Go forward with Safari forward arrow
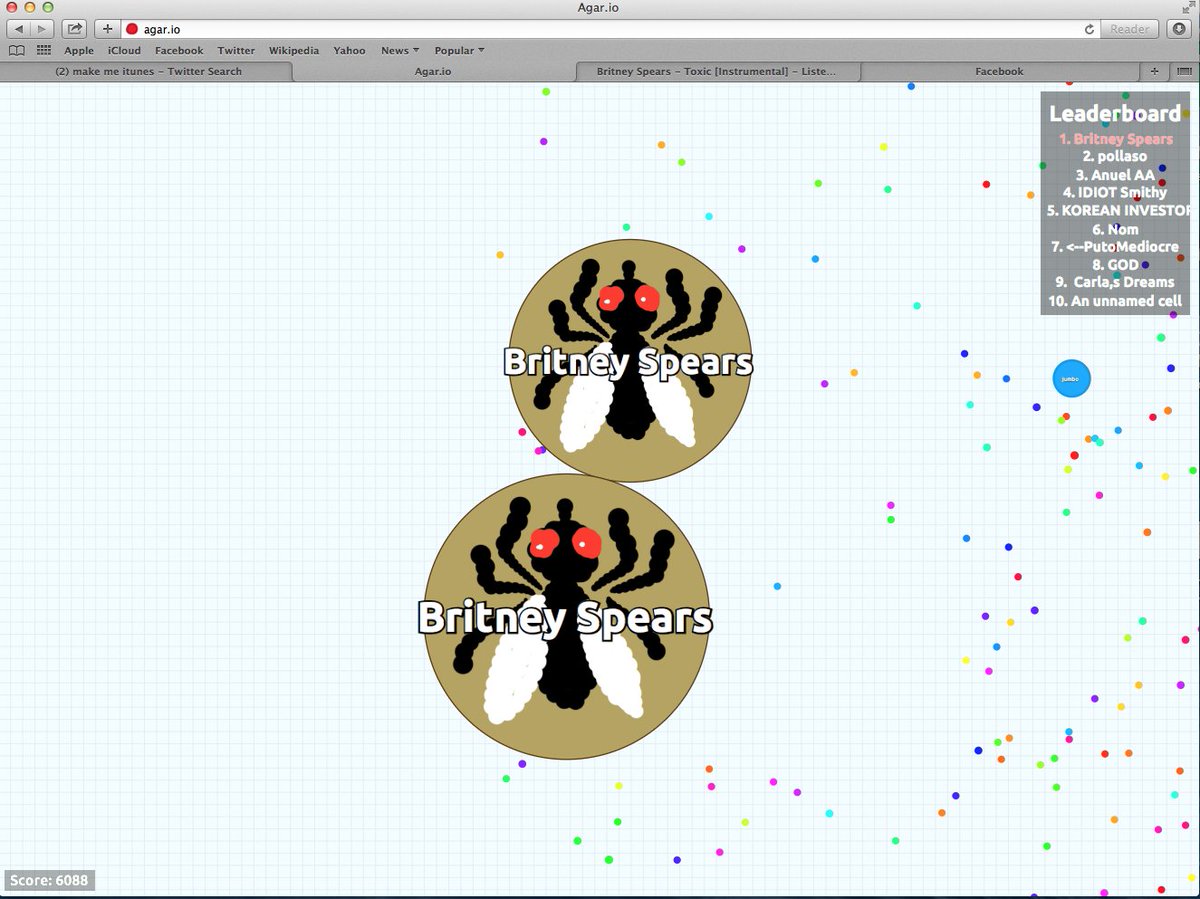Image resolution: width=1200 pixels, height=899 pixels. [43, 29]
